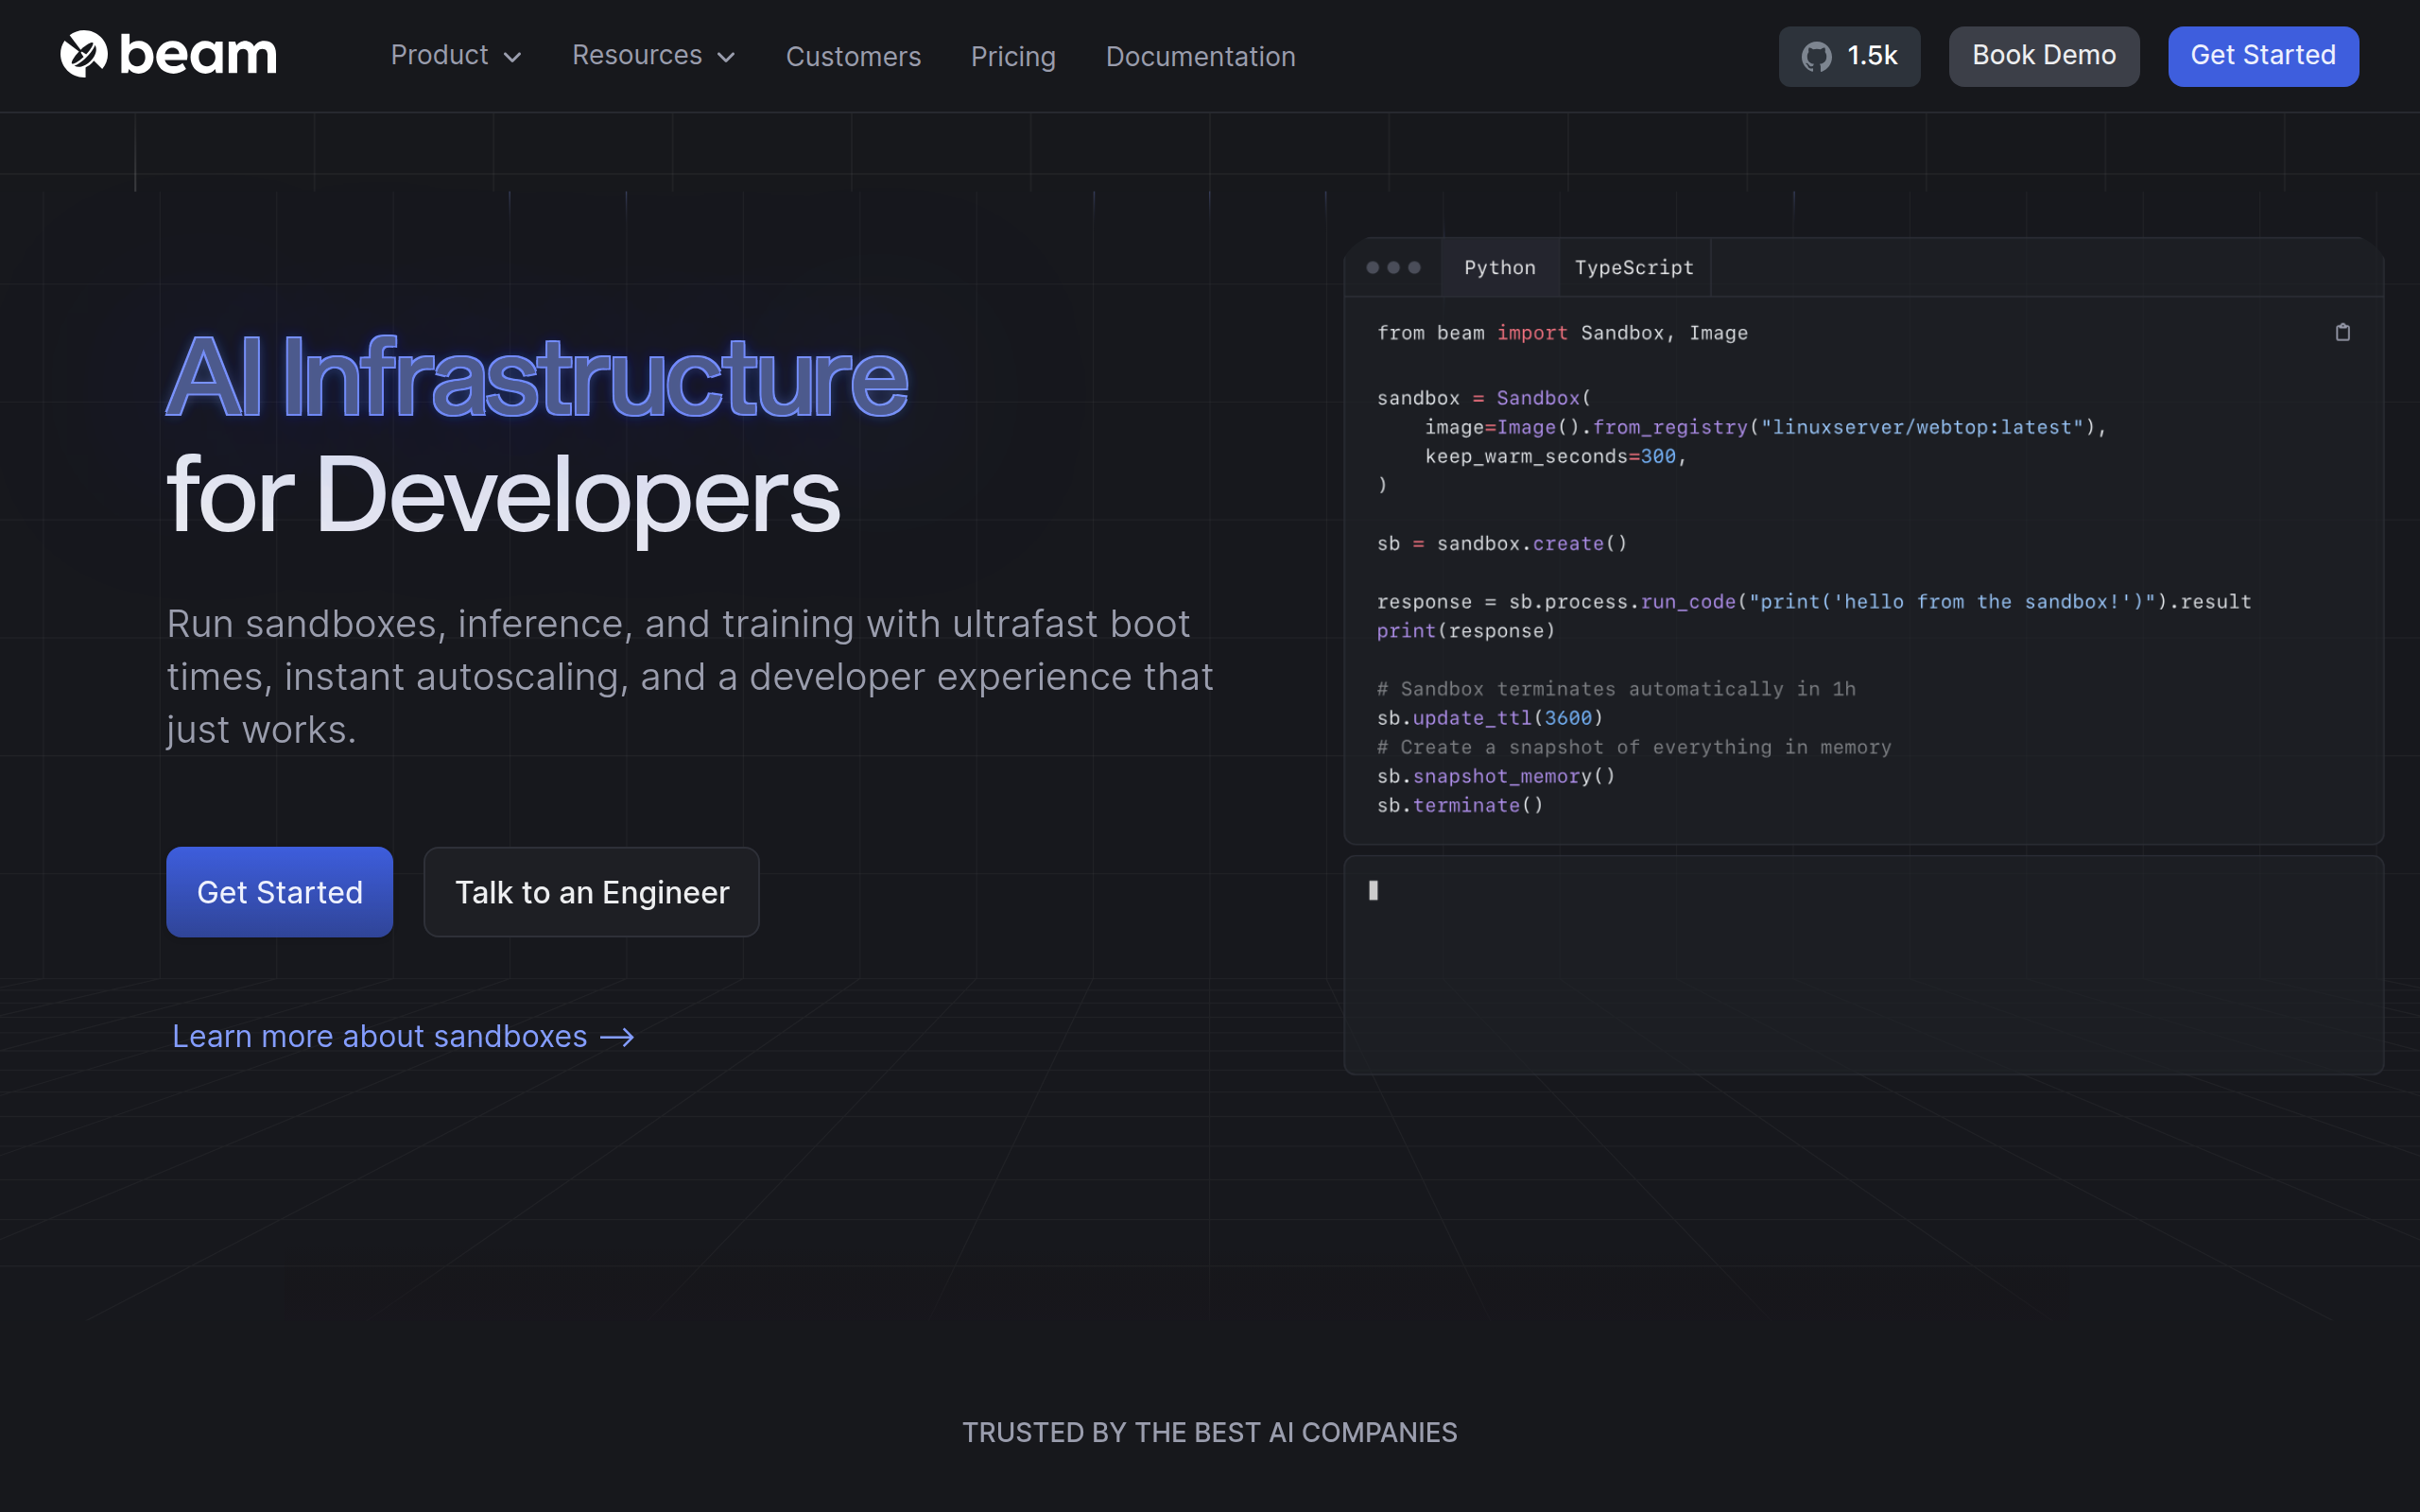Click the arrow icon next to sandboxes link
Viewport: 2420px width, 1512px height.
[619, 1037]
